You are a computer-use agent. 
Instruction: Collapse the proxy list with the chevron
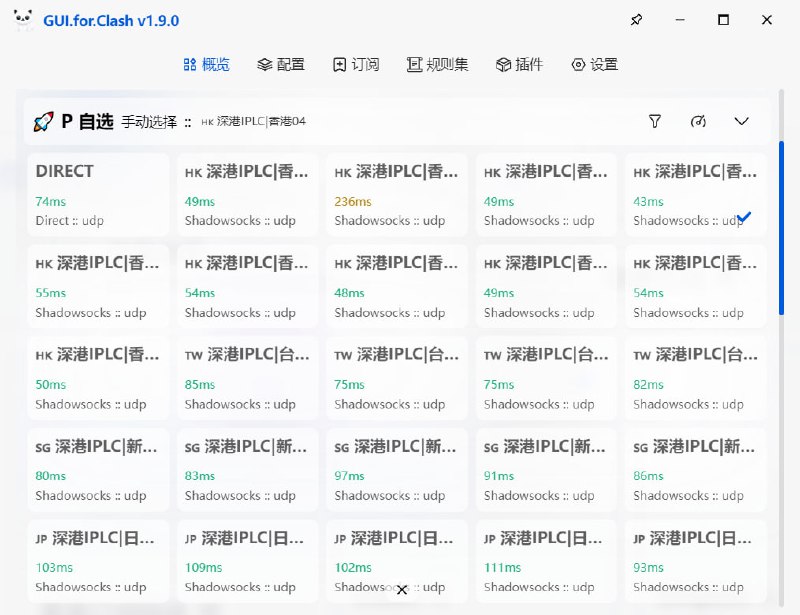coord(741,121)
